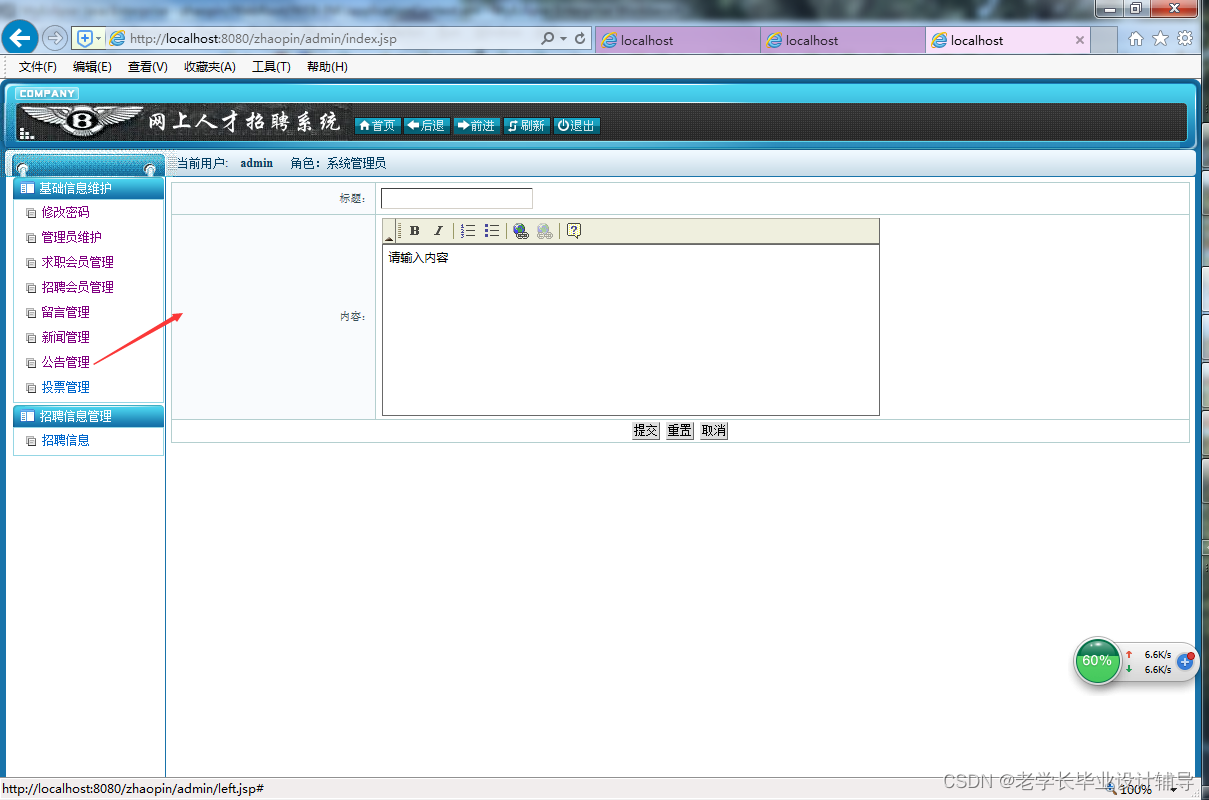Click the 刷新 refresh icon button
1209x800 pixels.
point(526,125)
